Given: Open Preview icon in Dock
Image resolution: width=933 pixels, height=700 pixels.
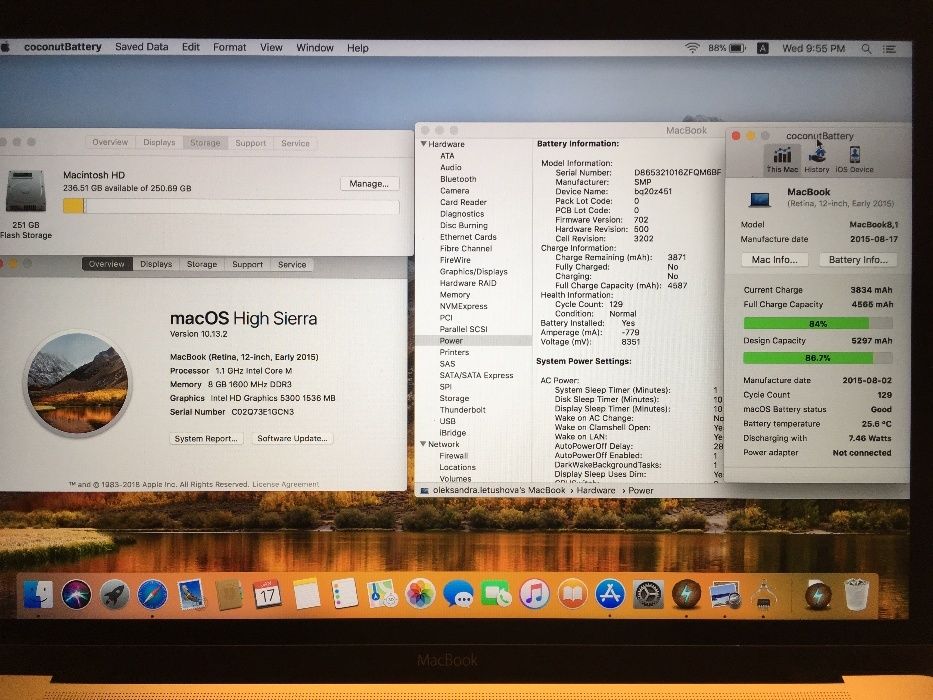Looking at the screenshot, I should pyautogui.click(x=725, y=594).
